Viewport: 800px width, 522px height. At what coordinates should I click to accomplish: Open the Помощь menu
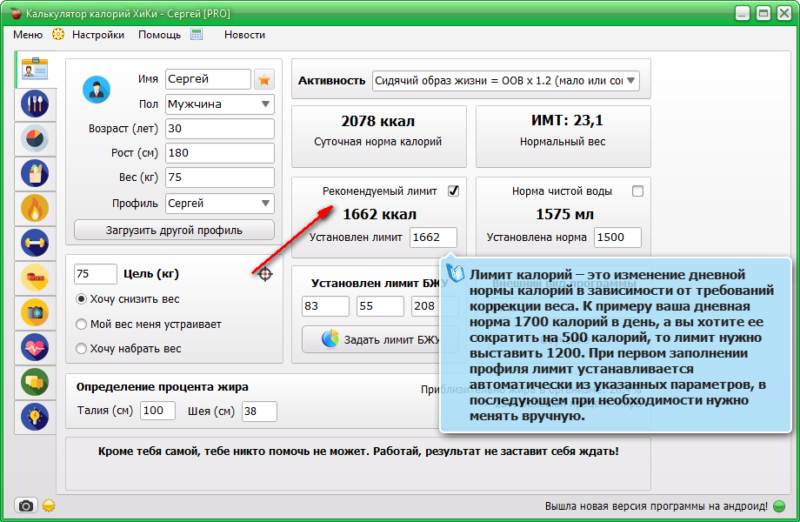pyautogui.click(x=159, y=34)
